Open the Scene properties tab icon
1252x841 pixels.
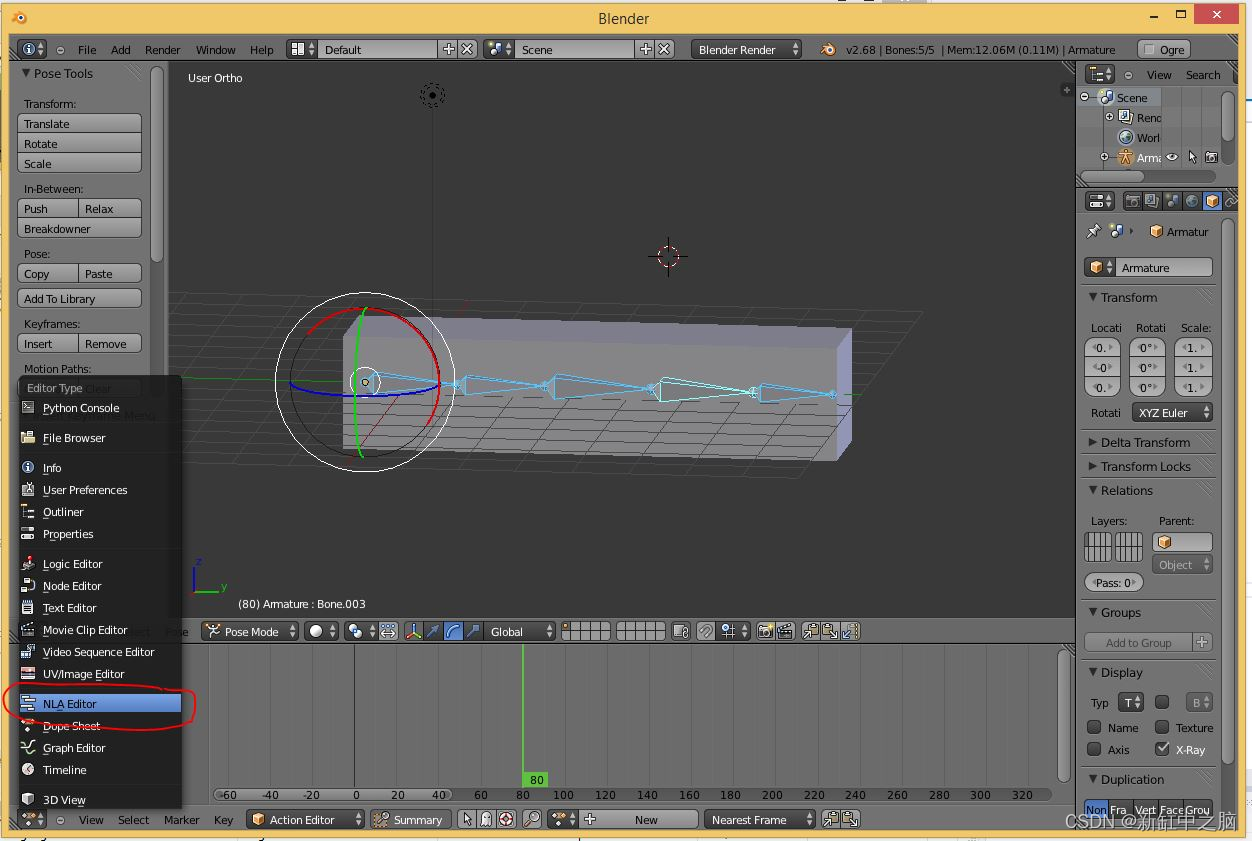coord(1172,201)
